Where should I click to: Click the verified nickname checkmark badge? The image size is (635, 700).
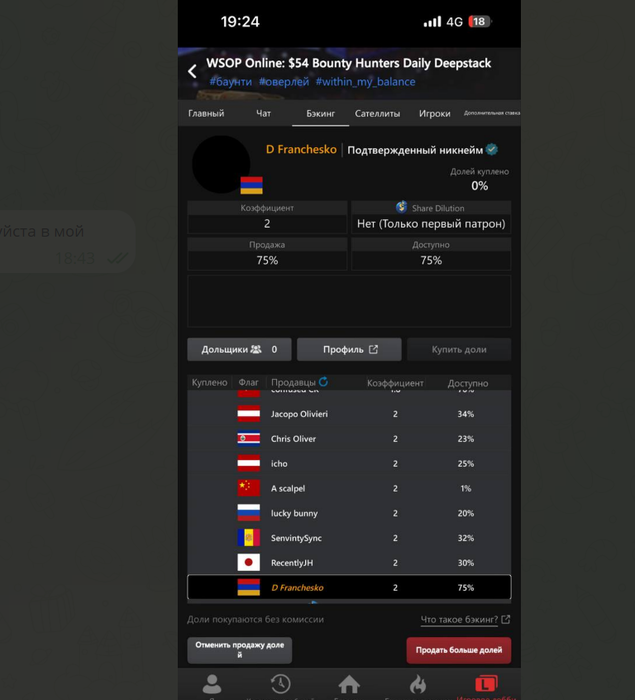click(492, 150)
